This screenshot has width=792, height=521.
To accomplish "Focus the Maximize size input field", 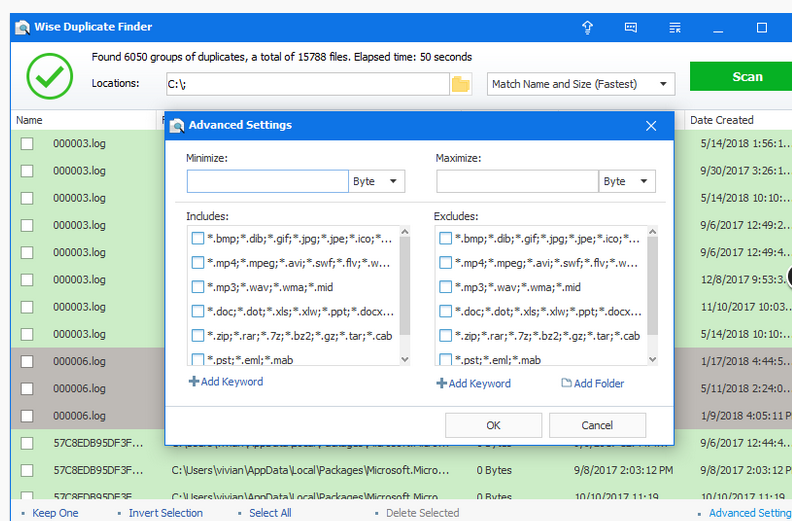I will pyautogui.click(x=517, y=181).
